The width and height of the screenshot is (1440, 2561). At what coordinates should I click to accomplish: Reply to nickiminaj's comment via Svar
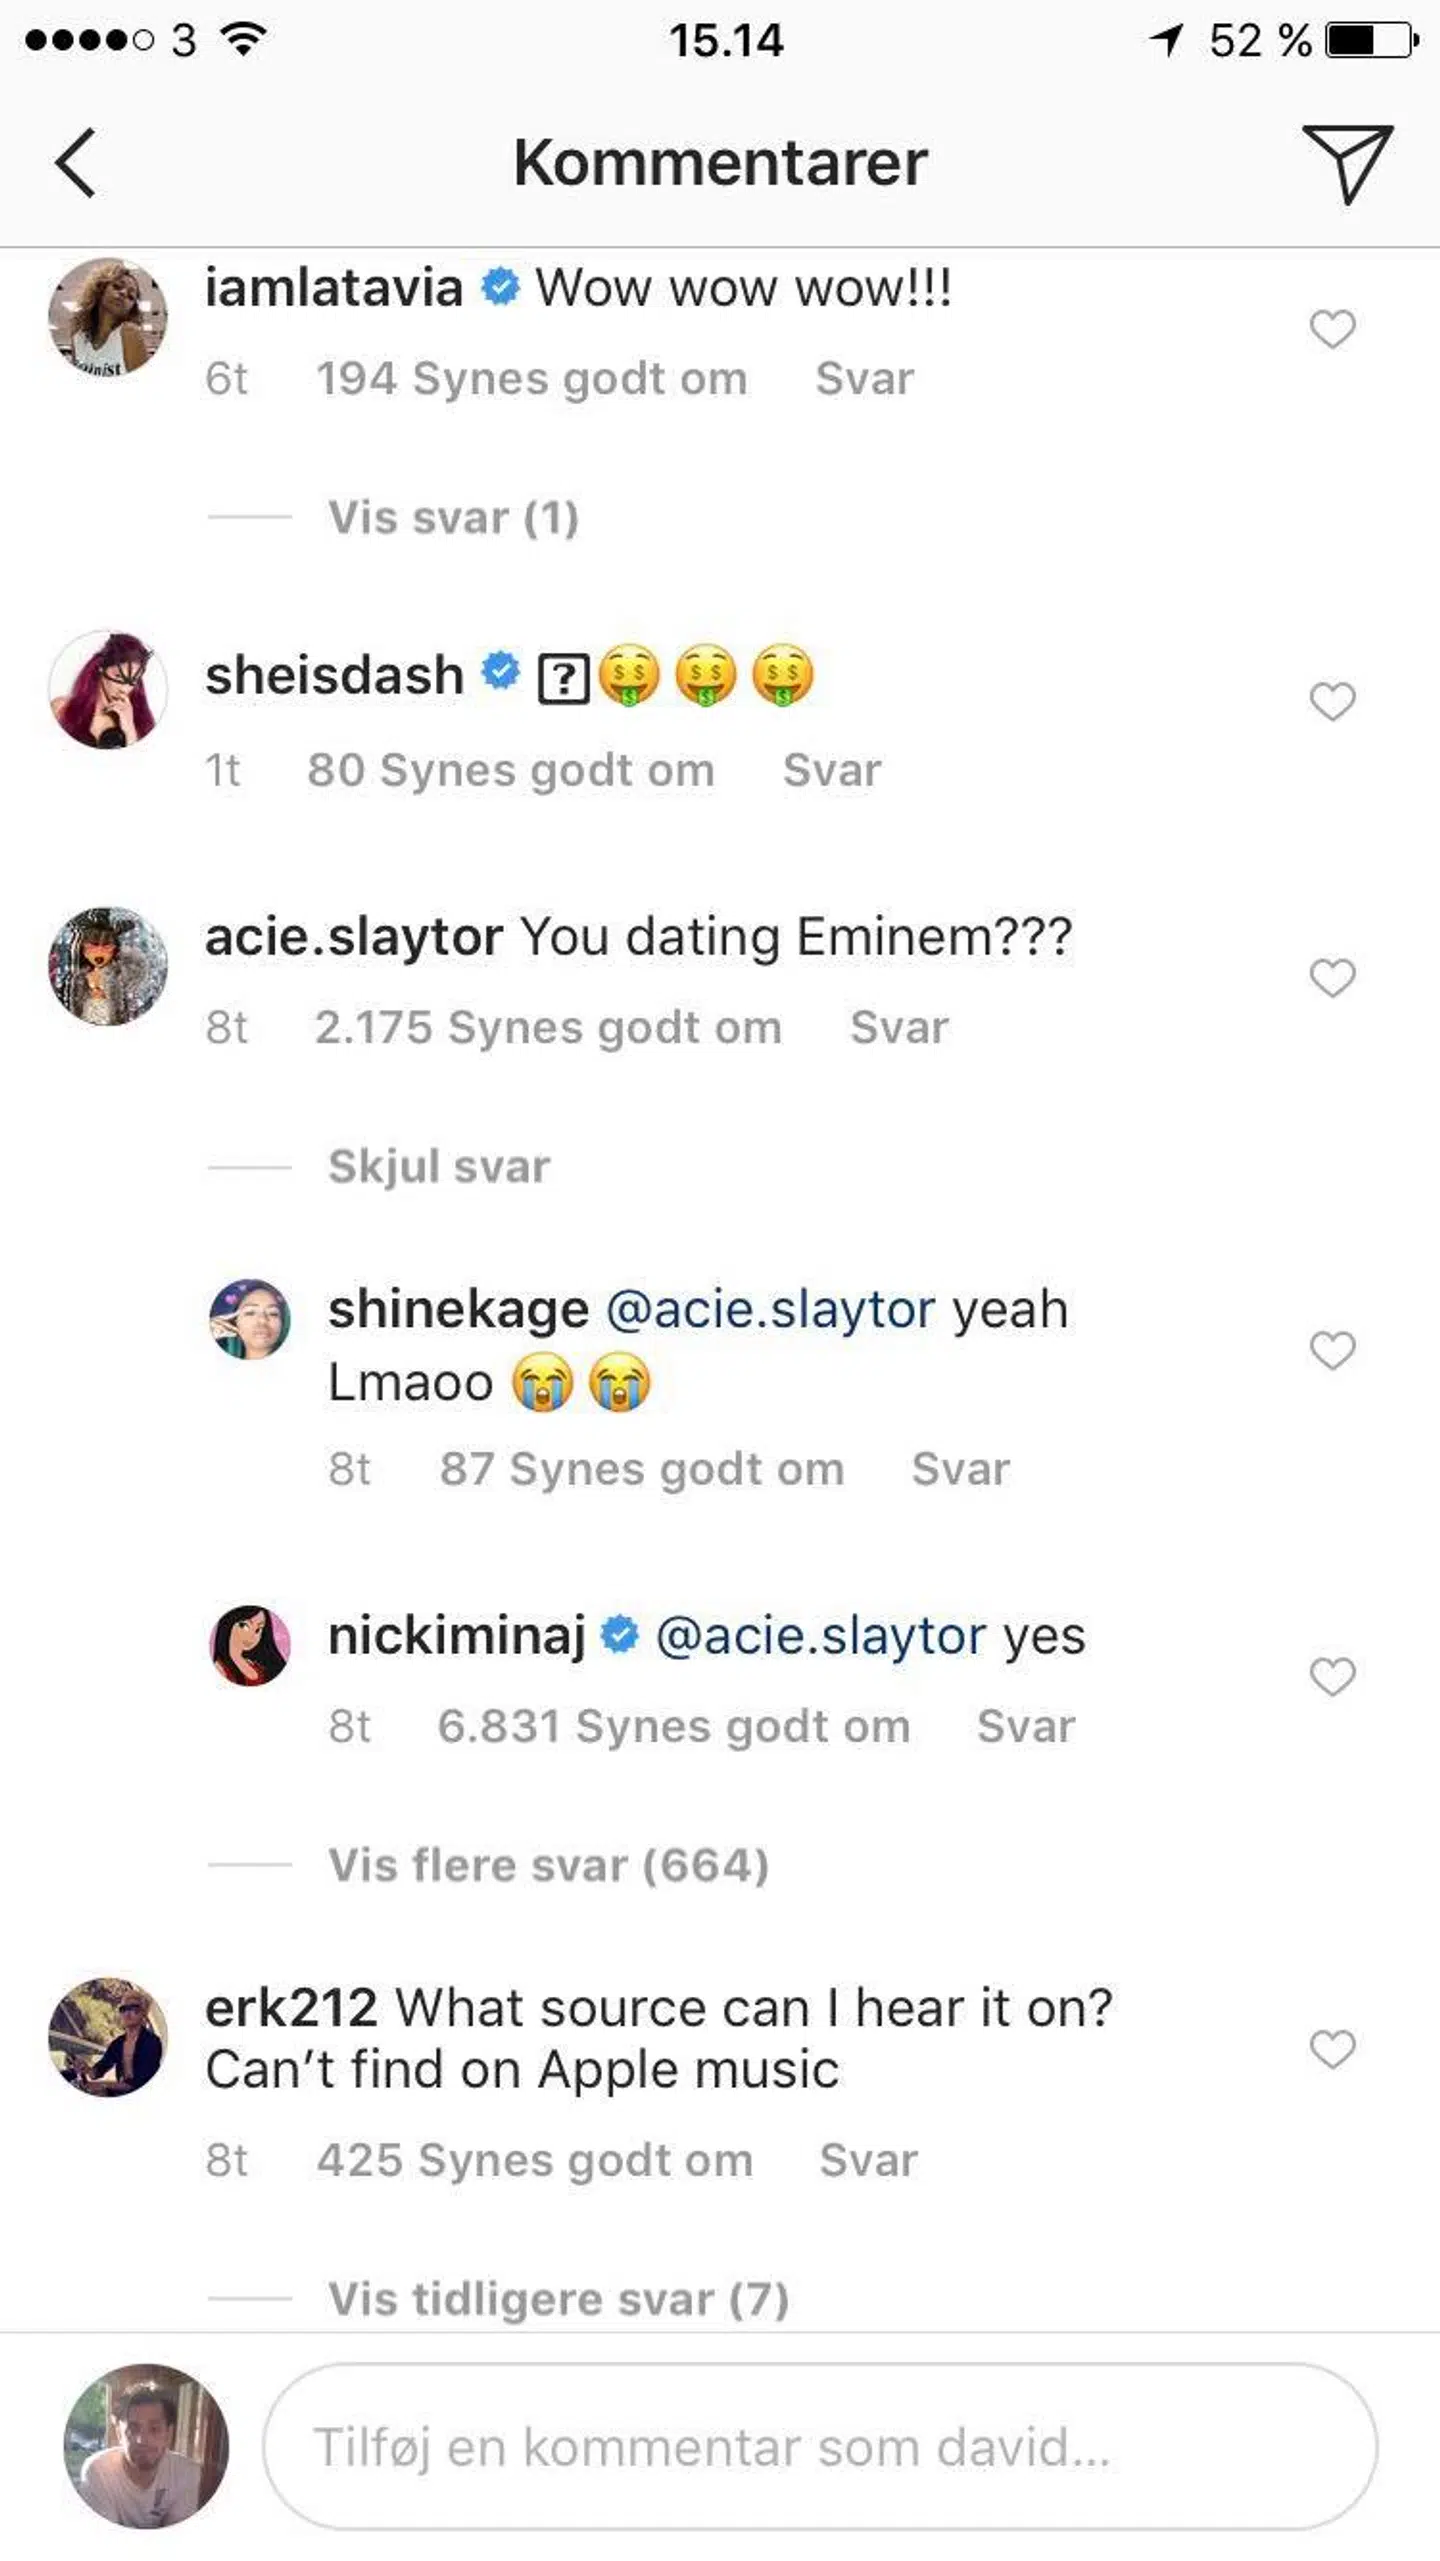pyautogui.click(x=1026, y=1726)
